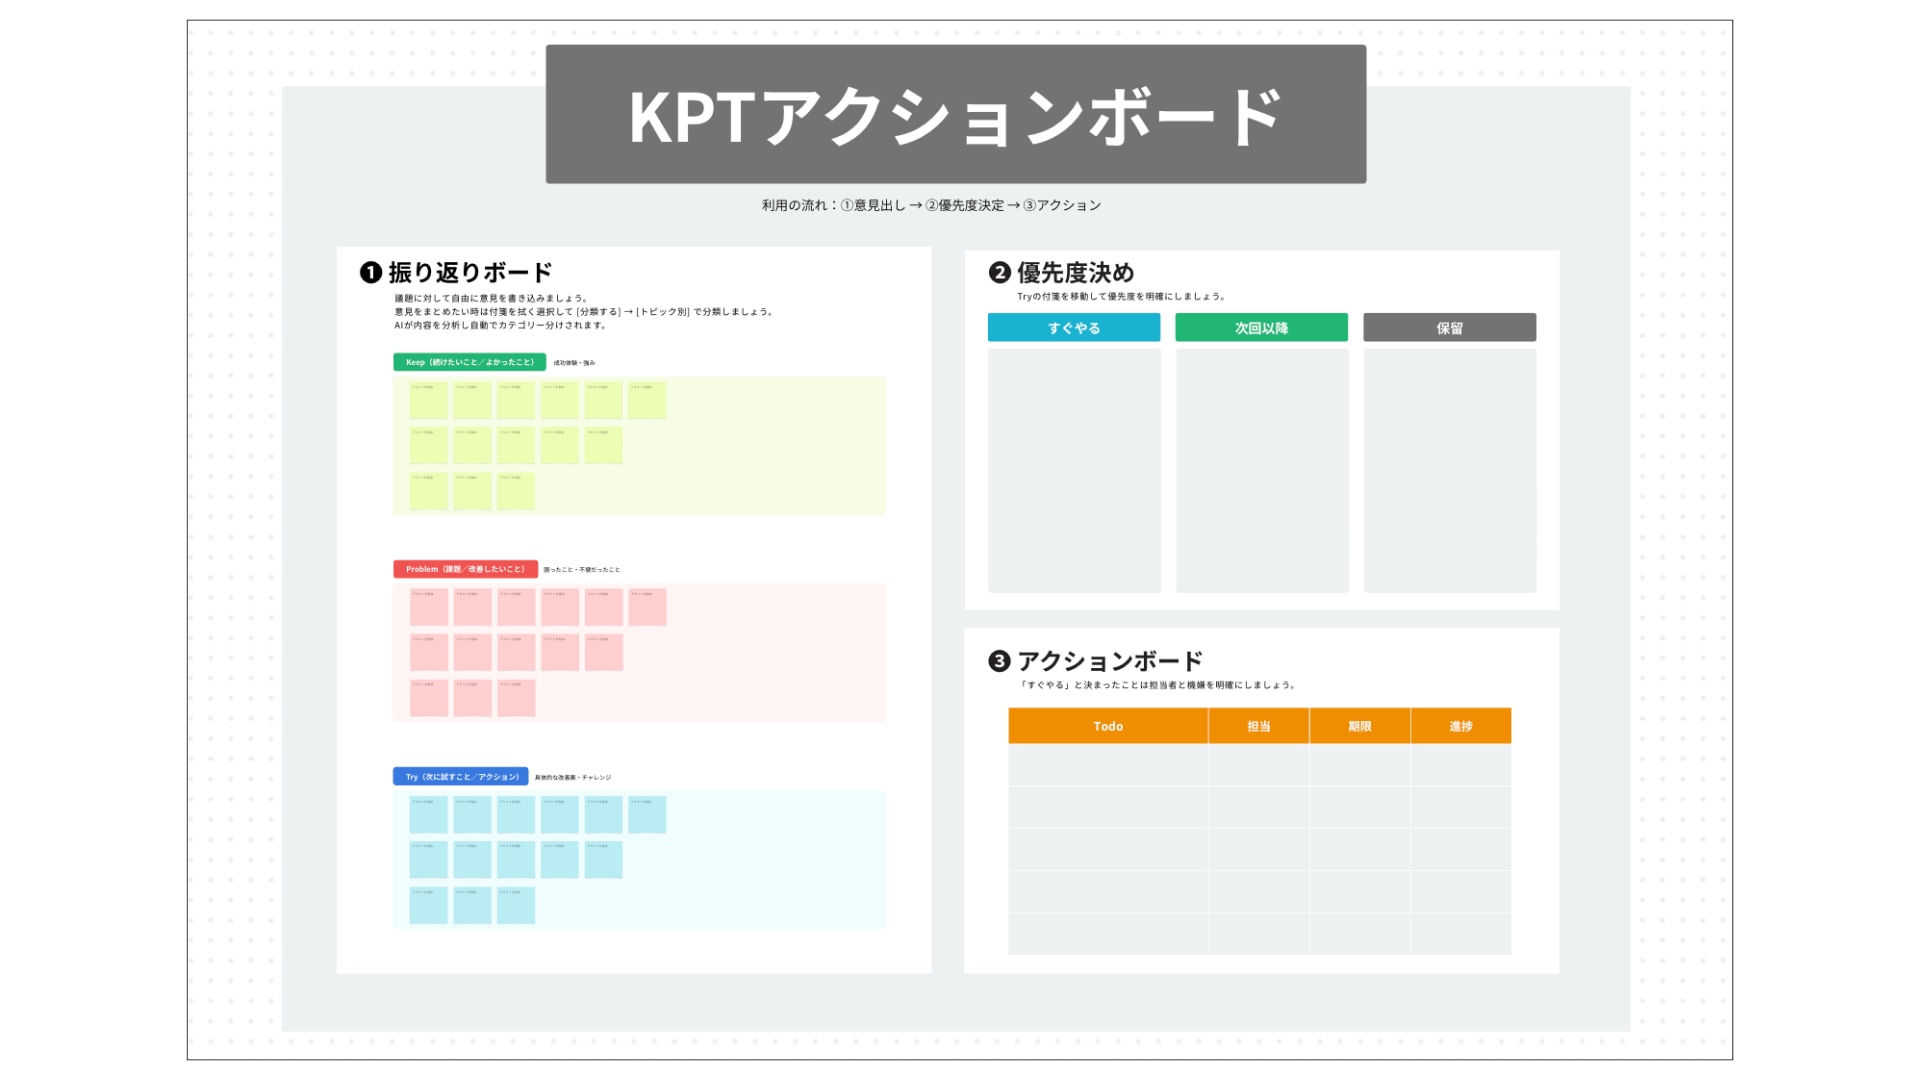1920x1080 pixels.
Task: Click the 担当 table header
Action: pos(1258,726)
